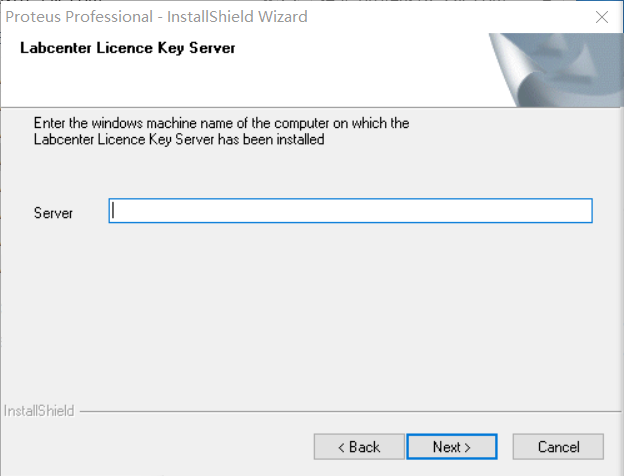This screenshot has height=476, width=624.
Task: Click the "Server" field label
Action: (53, 213)
